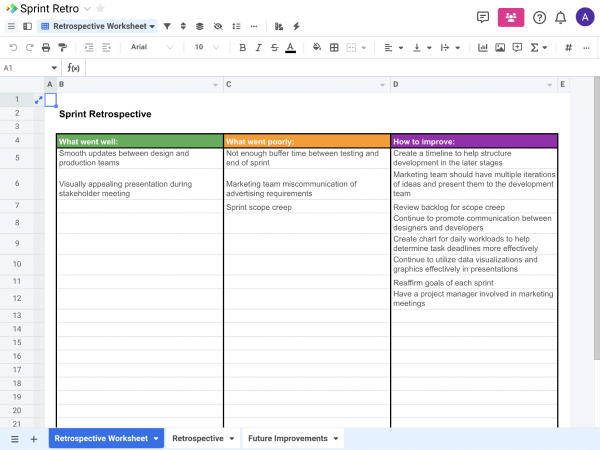This screenshot has height=450, width=600.
Task: Click the formula bar input field
Action: click(341, 68)
